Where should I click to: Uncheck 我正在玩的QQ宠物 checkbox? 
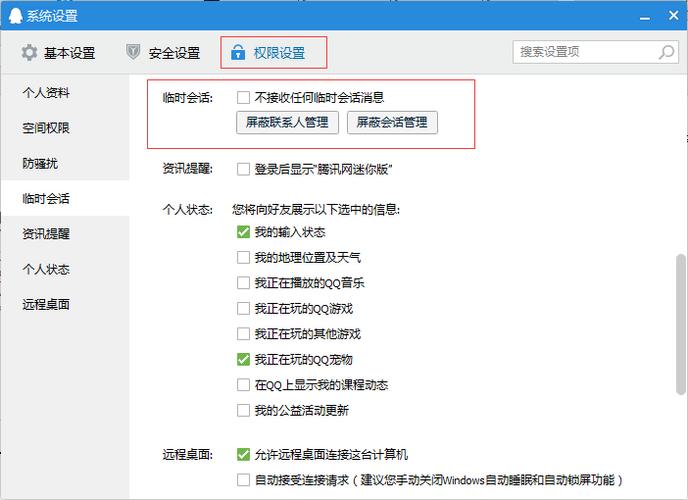(243, 359)
